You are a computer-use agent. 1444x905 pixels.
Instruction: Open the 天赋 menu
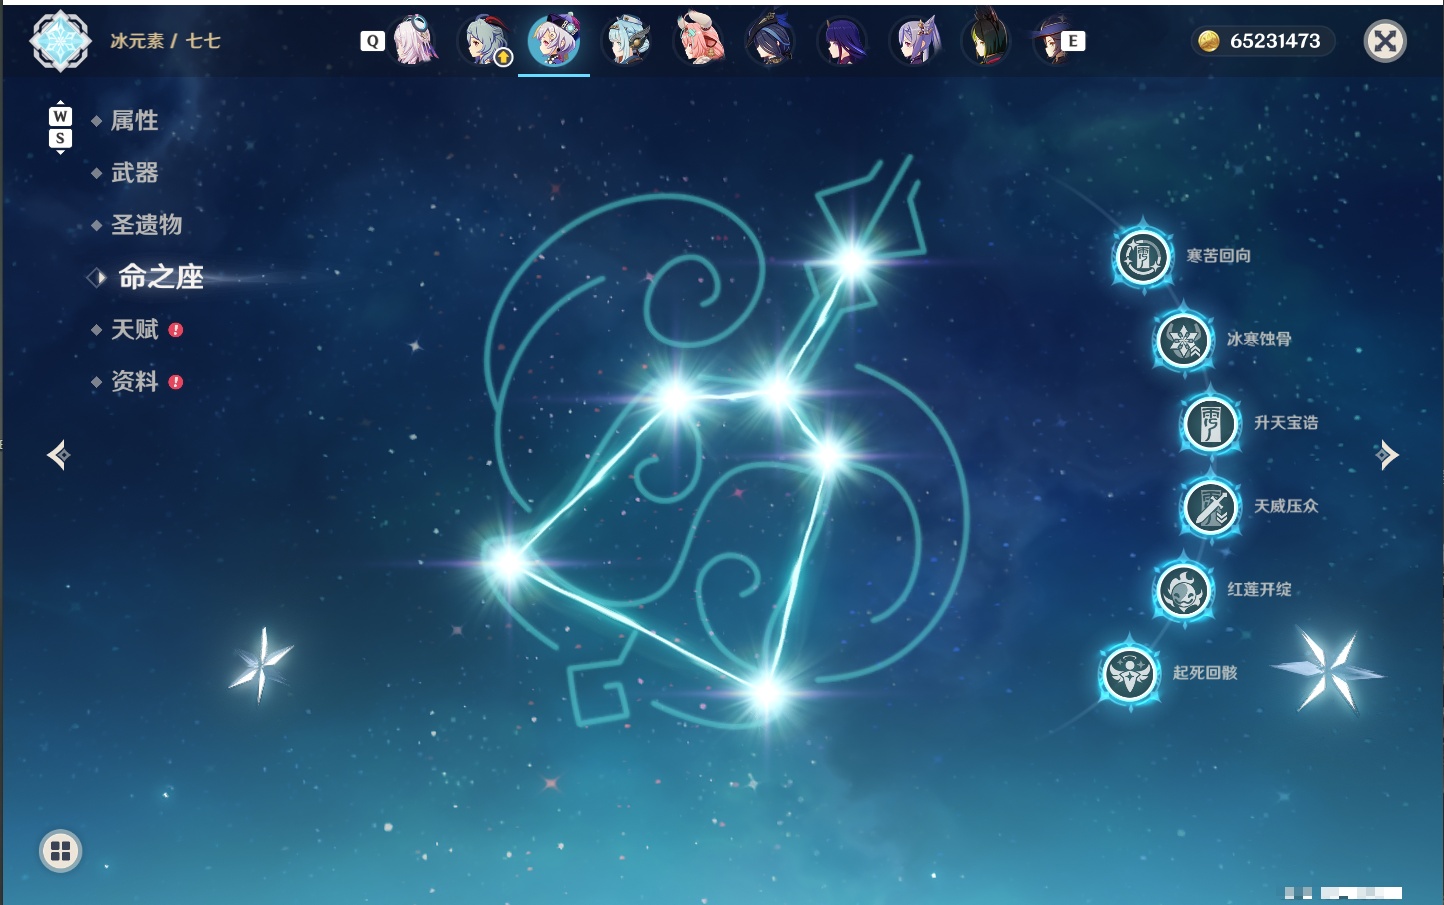134,329
